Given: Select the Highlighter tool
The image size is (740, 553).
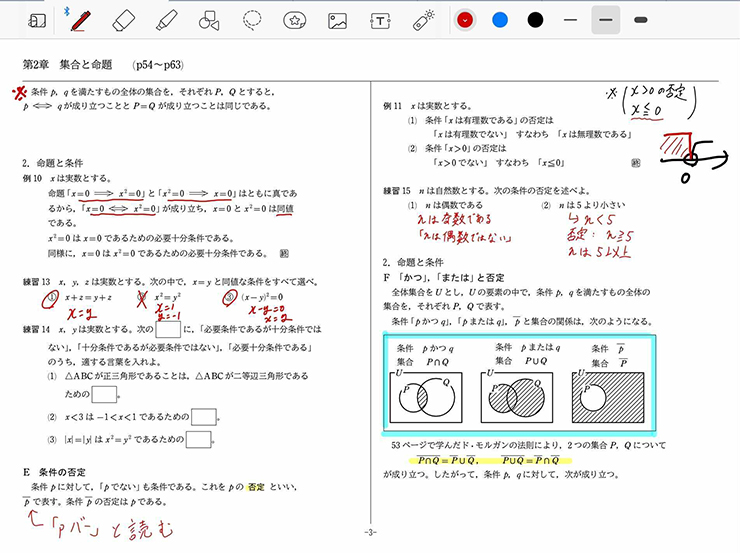Looking at the screenshot, I should (x=166, y=21).
